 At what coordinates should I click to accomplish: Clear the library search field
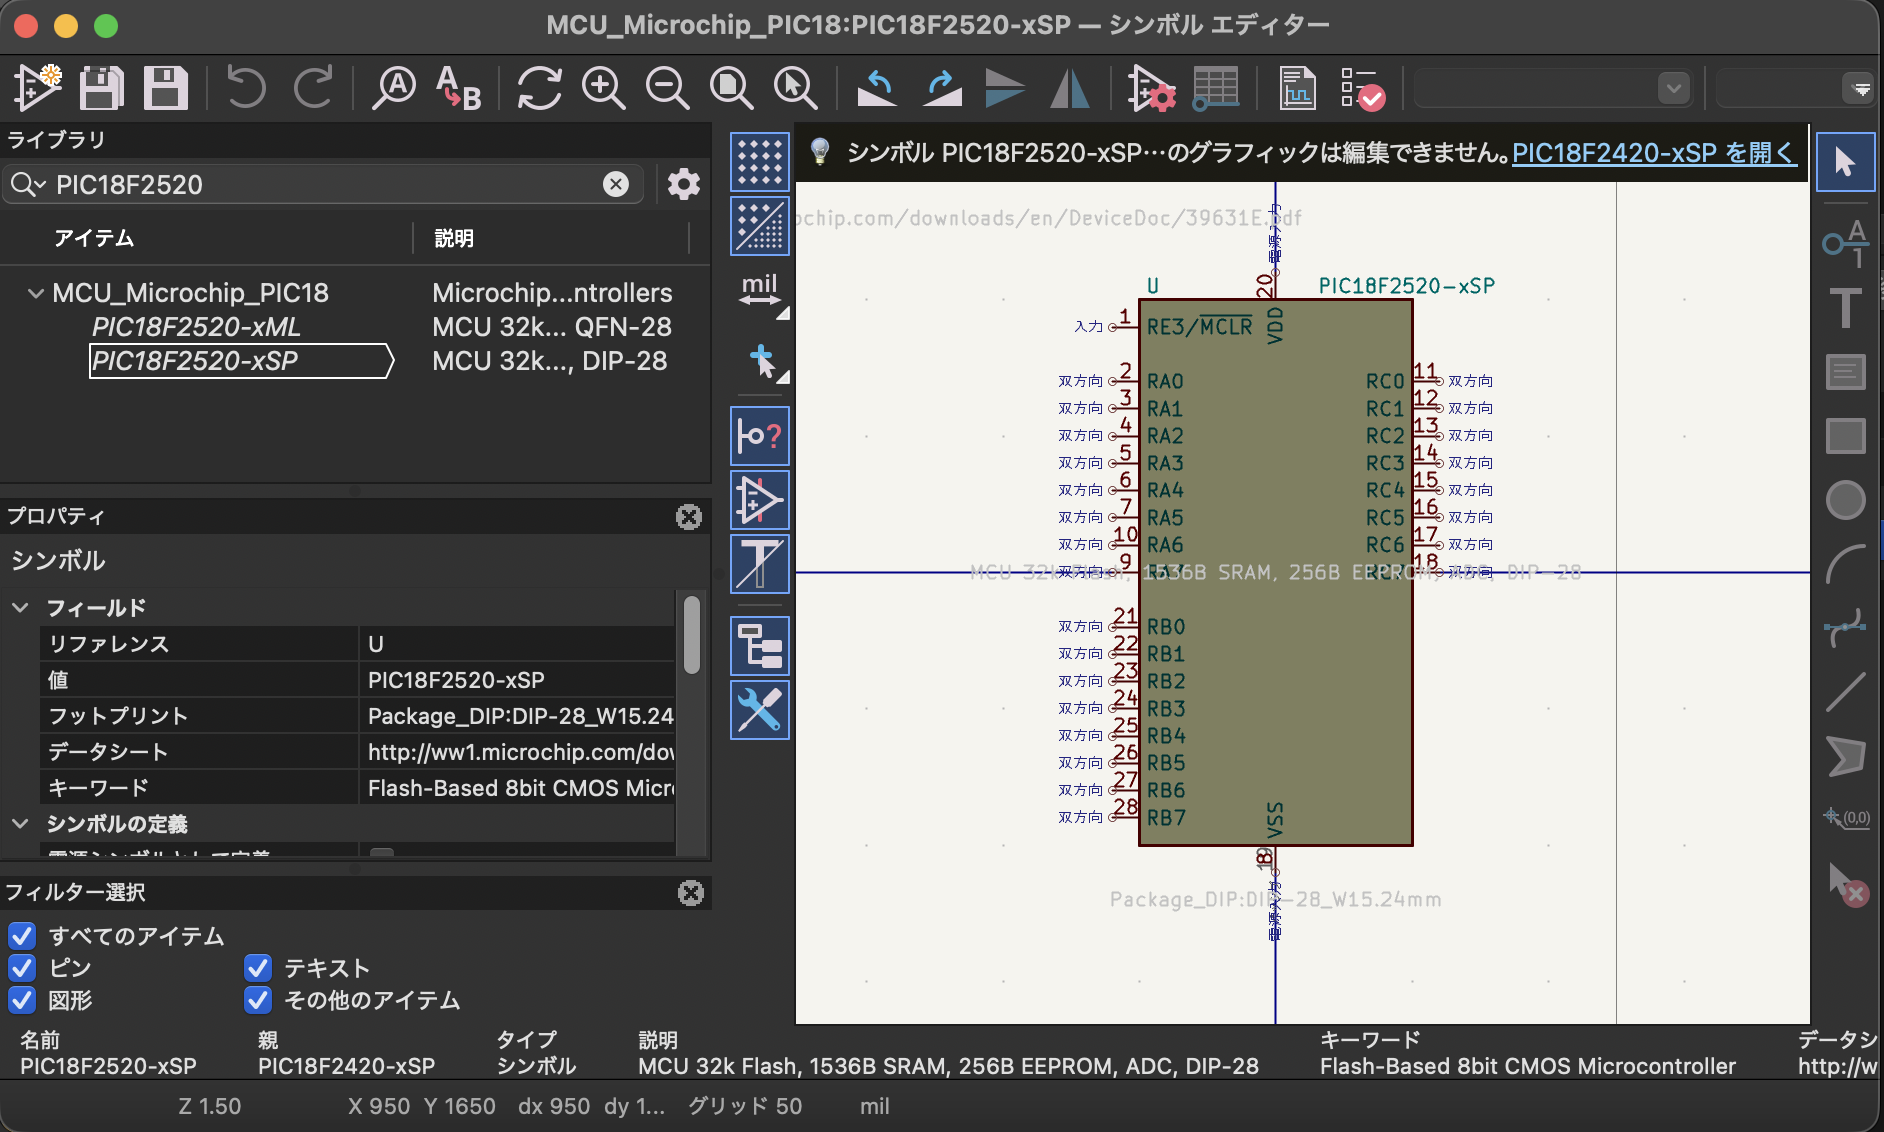click(x=616, y=184)
